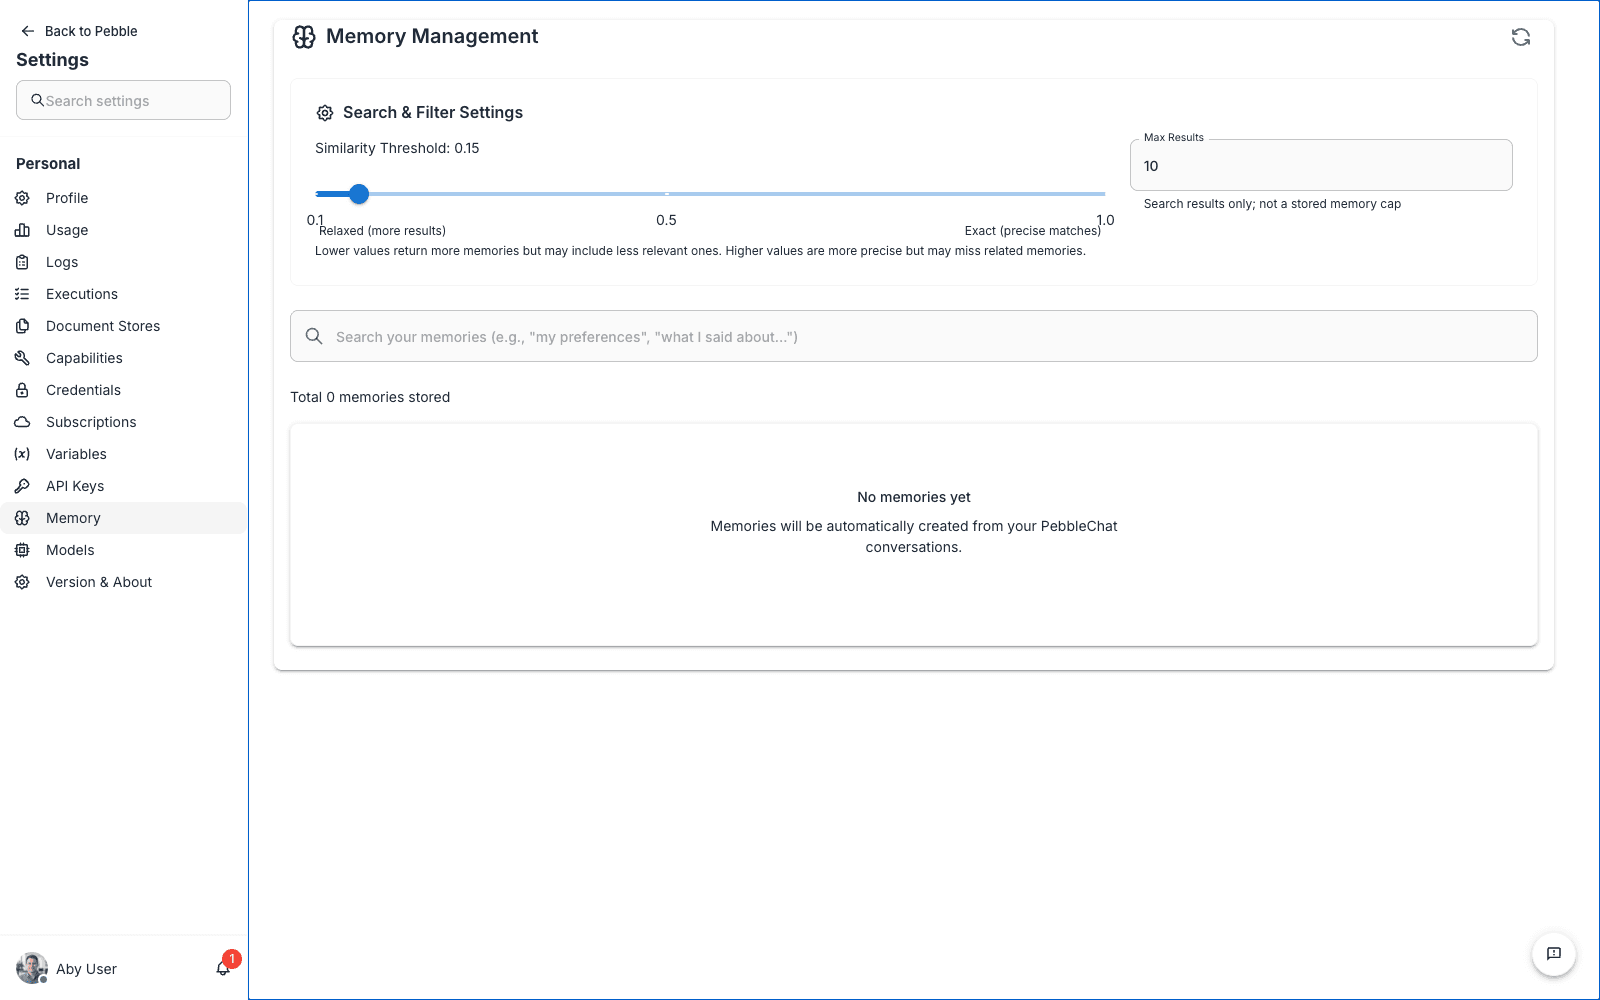The image size is (1600, 1000).
Task: Click the Subscriptions cloud icon
Action: pos(22,422)
